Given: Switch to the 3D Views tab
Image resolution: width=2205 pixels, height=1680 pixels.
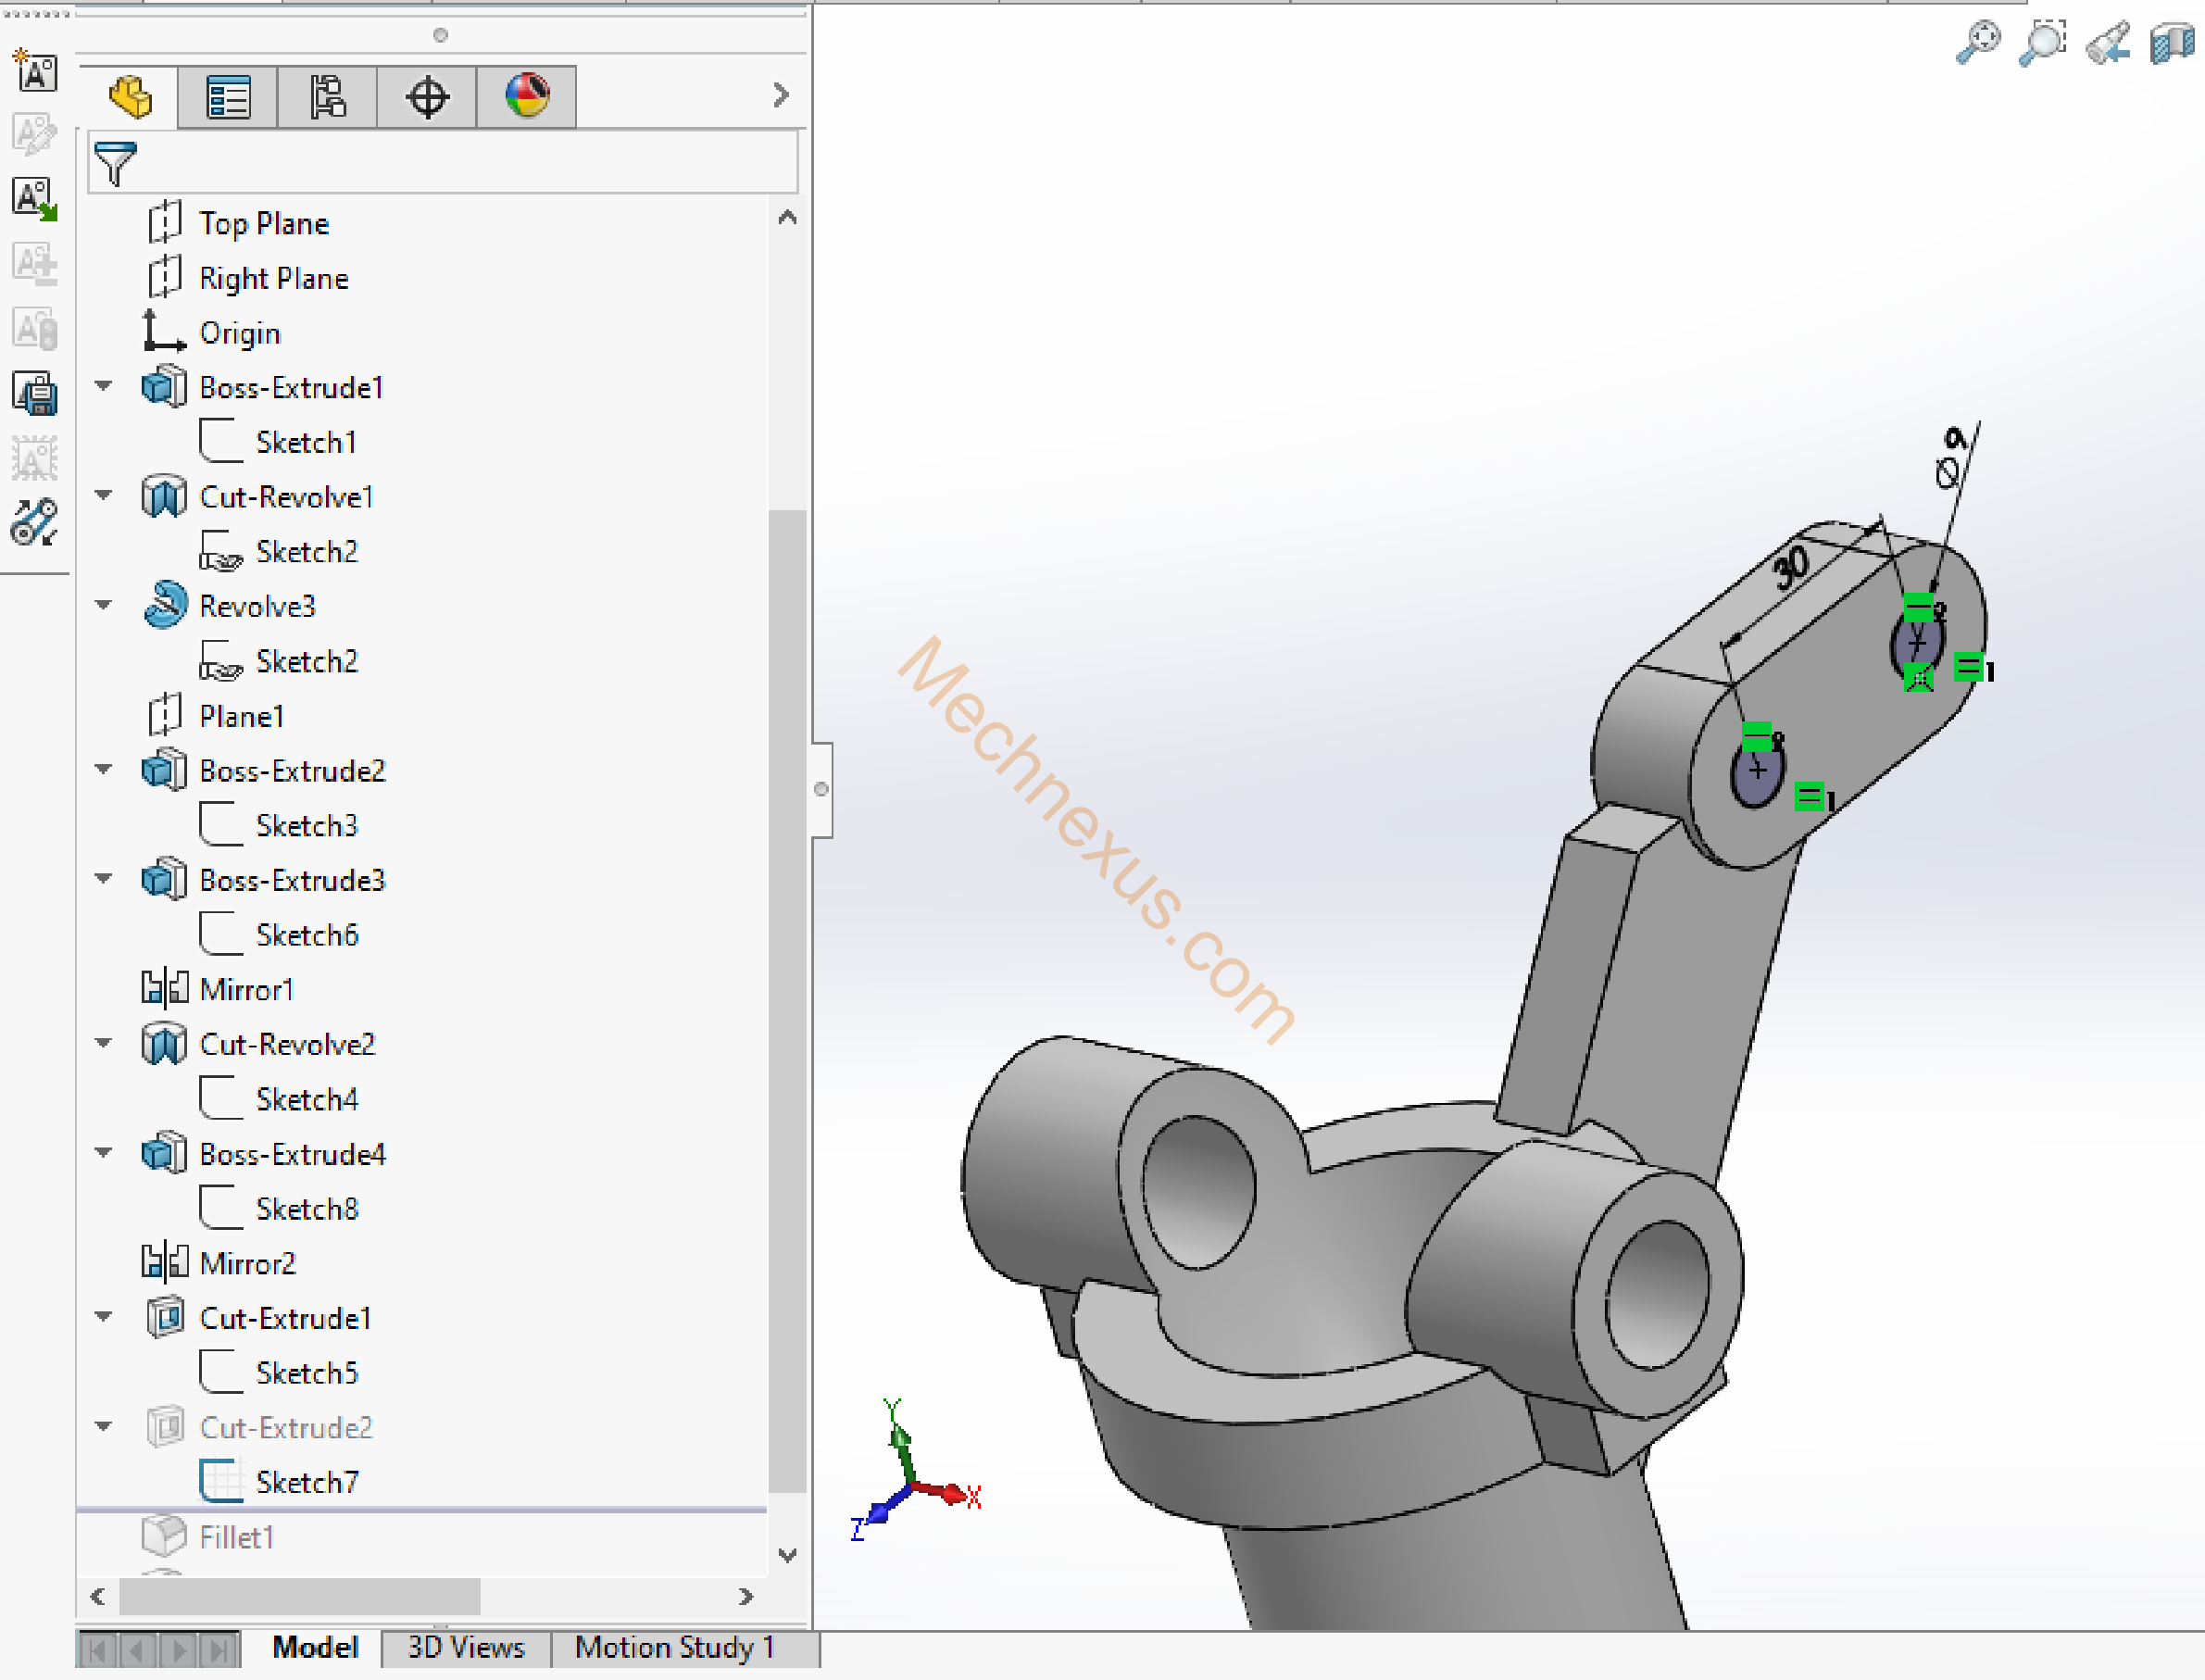Looking at the screenshot, I should [466, 1647].
